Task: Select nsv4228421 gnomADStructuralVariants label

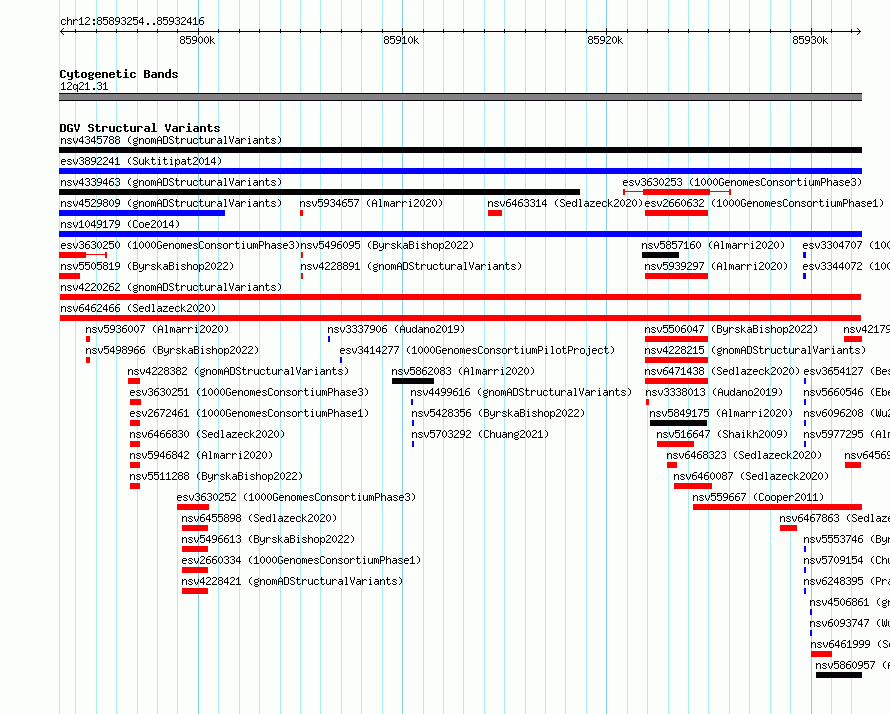Action: 292,581
